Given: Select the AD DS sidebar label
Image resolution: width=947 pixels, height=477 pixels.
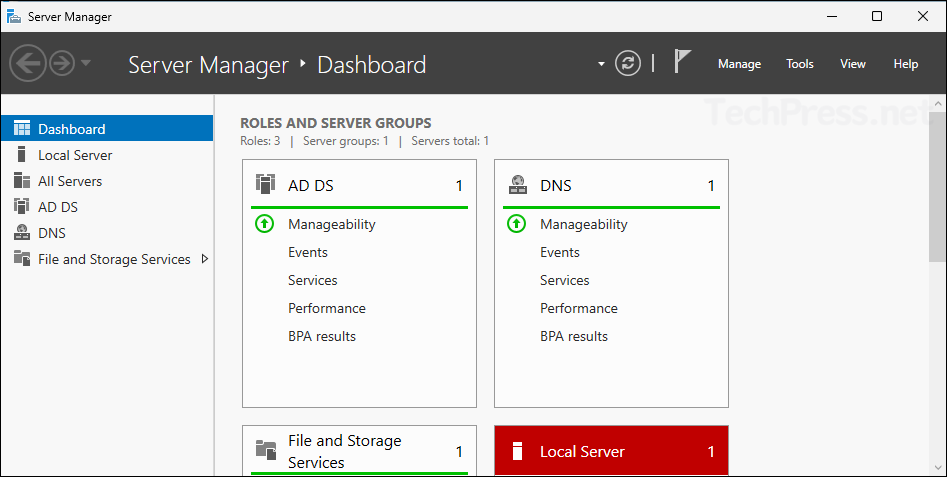Looking at the screenshot, I should 58,207.
